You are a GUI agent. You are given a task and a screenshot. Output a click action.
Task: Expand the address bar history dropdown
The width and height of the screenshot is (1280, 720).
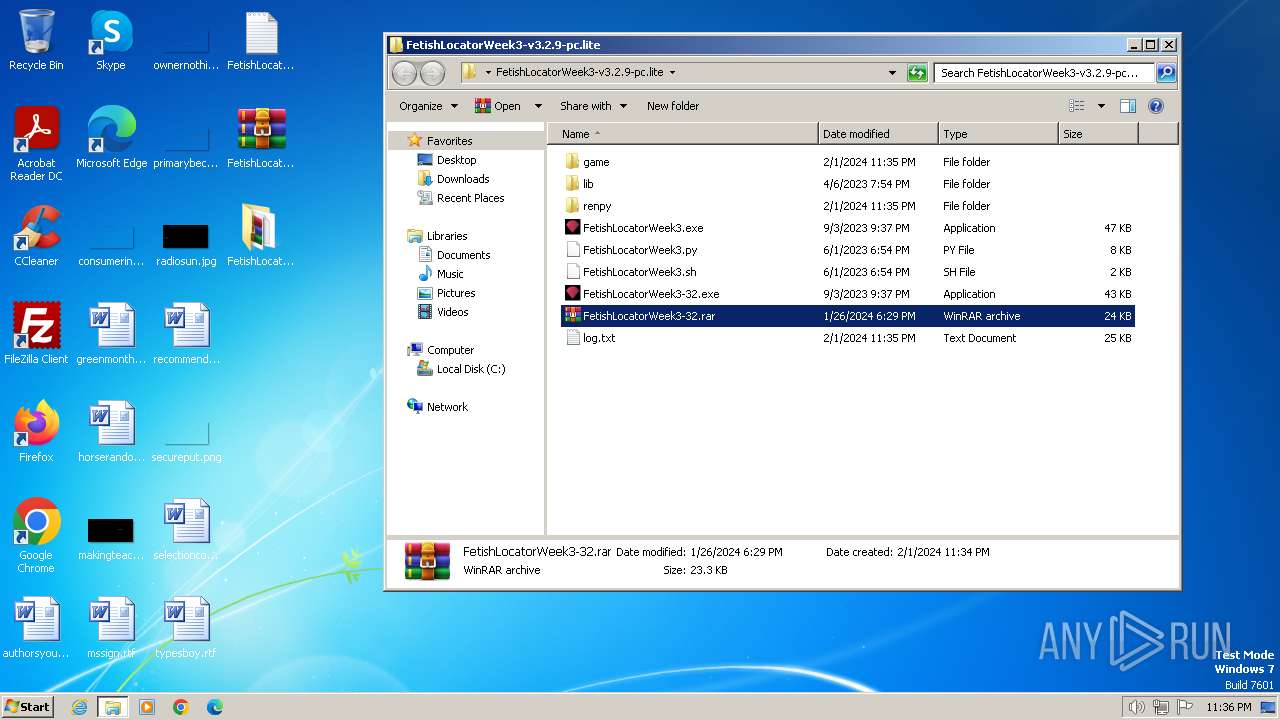tap(892, 73)
